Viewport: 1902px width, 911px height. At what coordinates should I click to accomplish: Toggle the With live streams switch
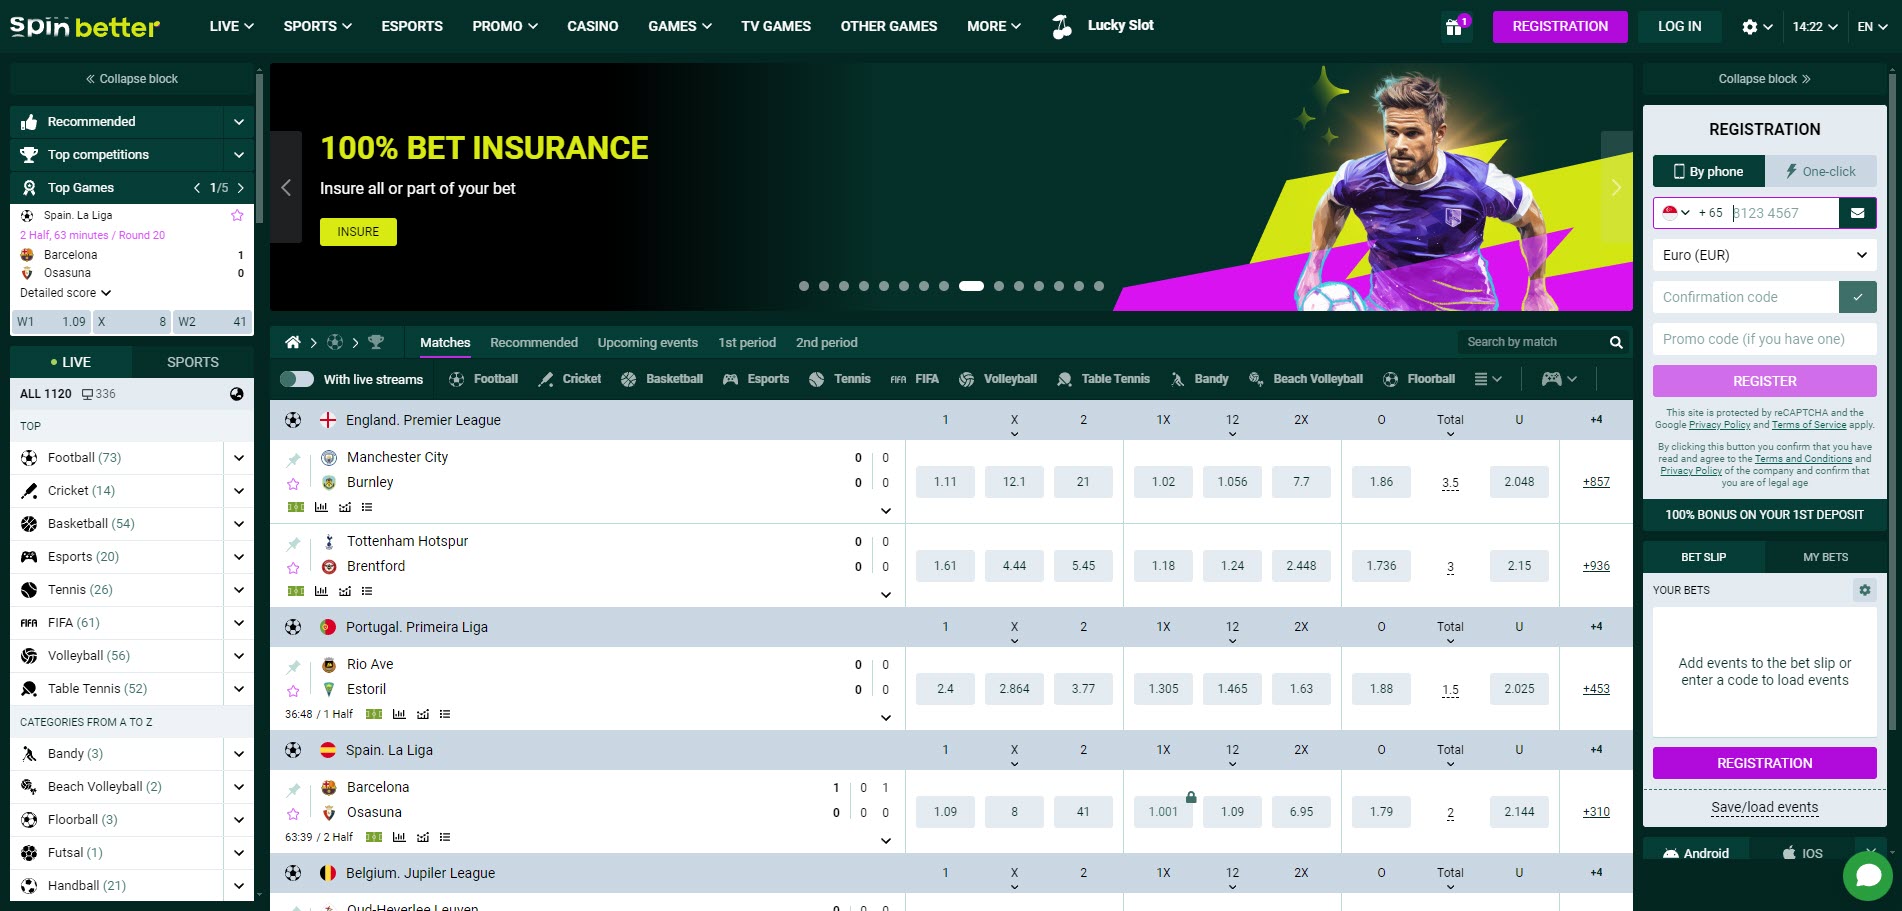[x=297, y=379]
